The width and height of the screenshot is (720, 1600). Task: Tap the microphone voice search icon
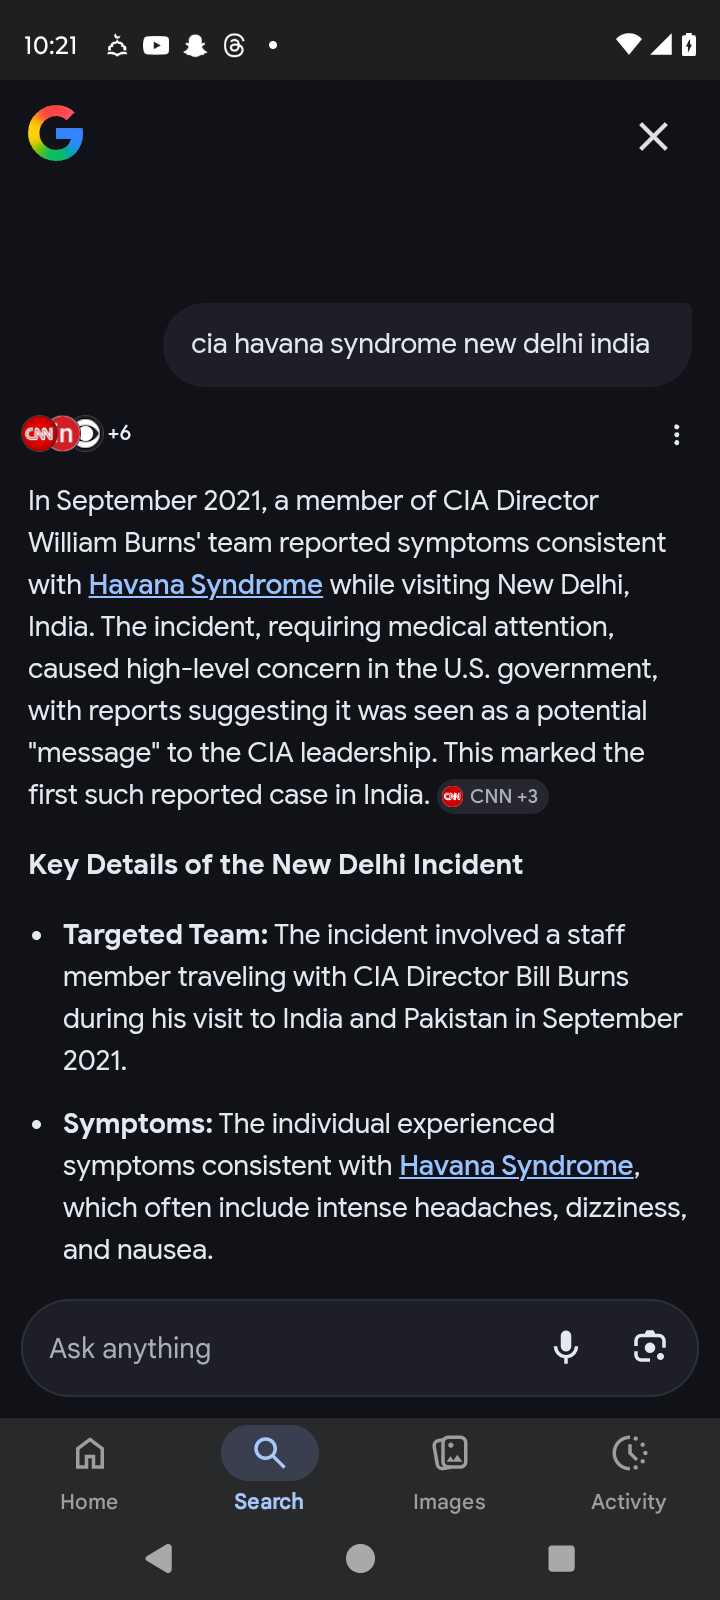[x=566, y=1347]
